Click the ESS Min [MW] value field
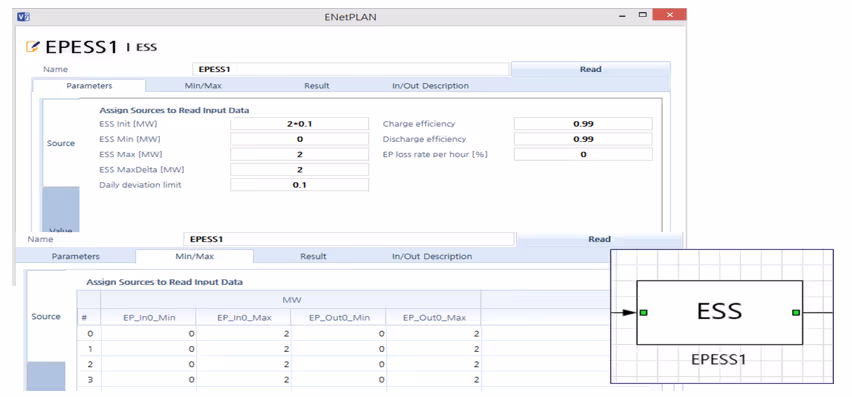Viewport: 852px width, 397px height. tap(299, 139)
